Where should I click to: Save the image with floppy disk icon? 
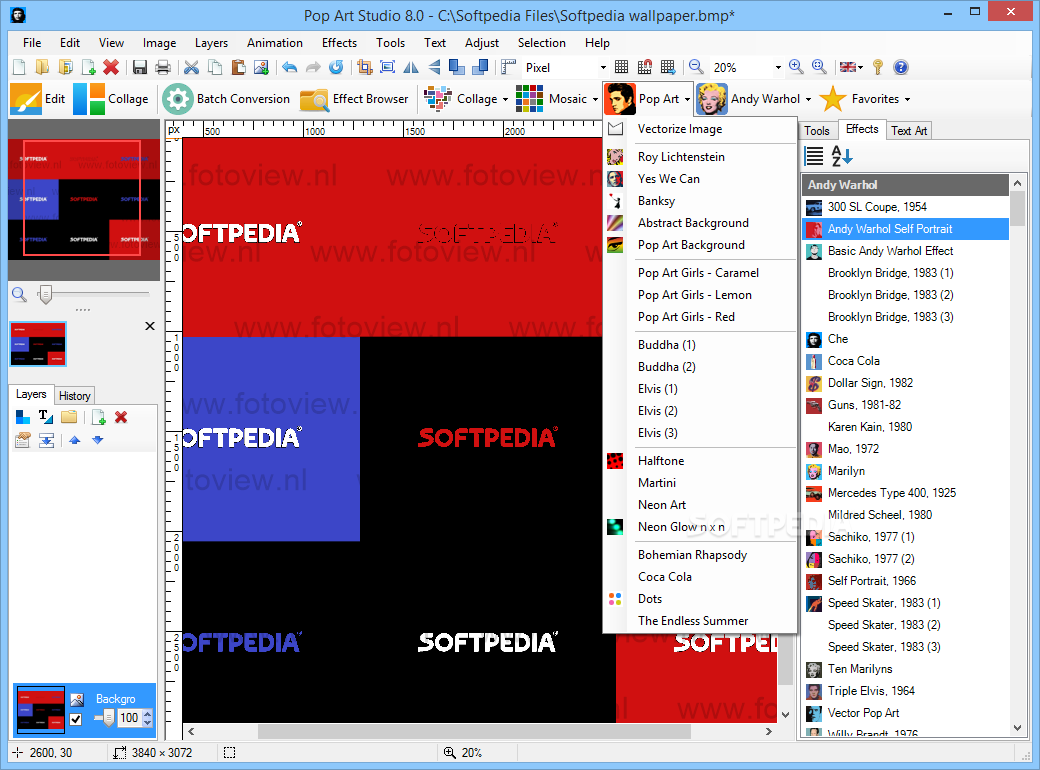[139, 67]
